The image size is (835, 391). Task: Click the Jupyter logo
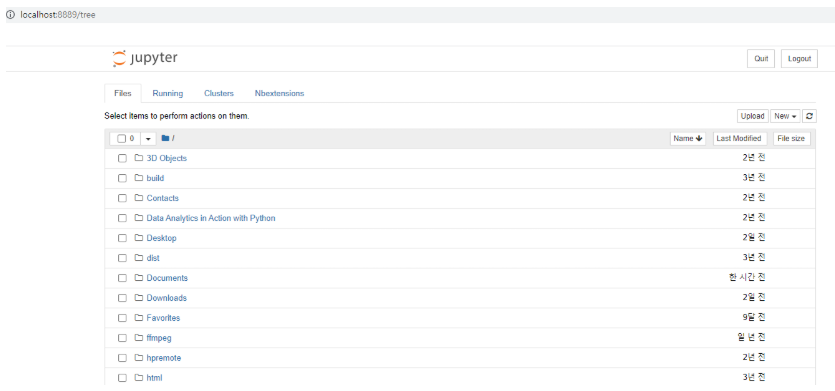coord(145,59)
